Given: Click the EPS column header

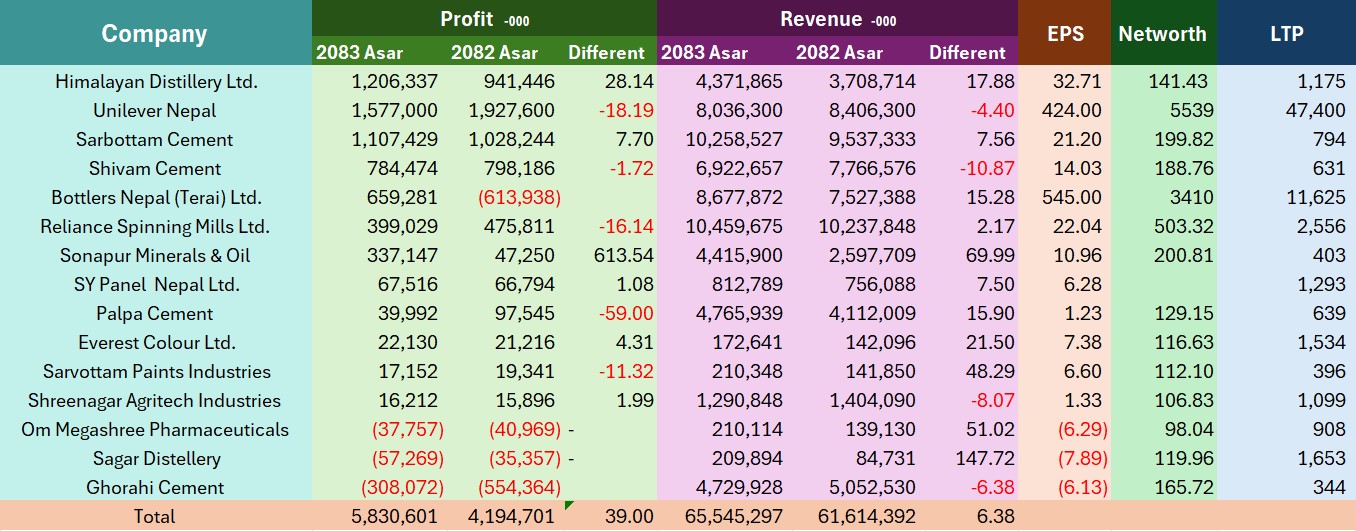Looking at the screenshot, I should [x=1064, y=33].
